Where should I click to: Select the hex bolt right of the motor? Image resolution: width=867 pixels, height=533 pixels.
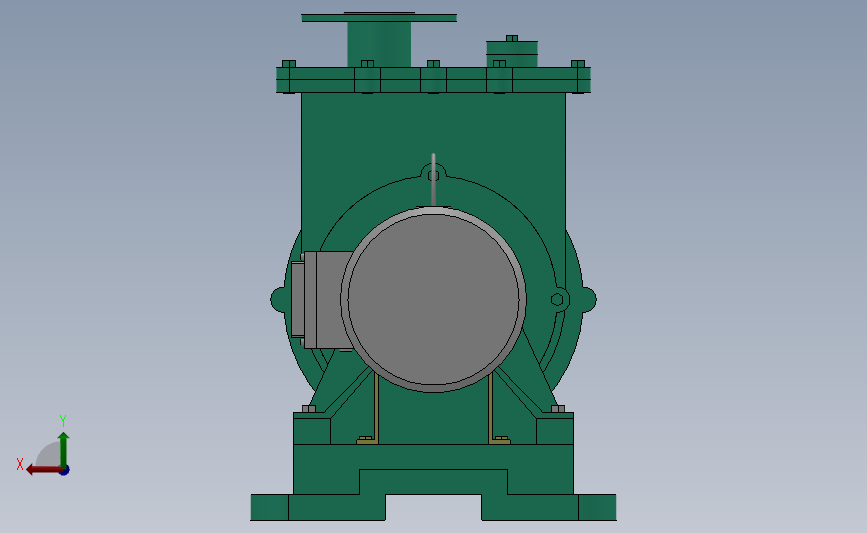(x=557, y=300)
